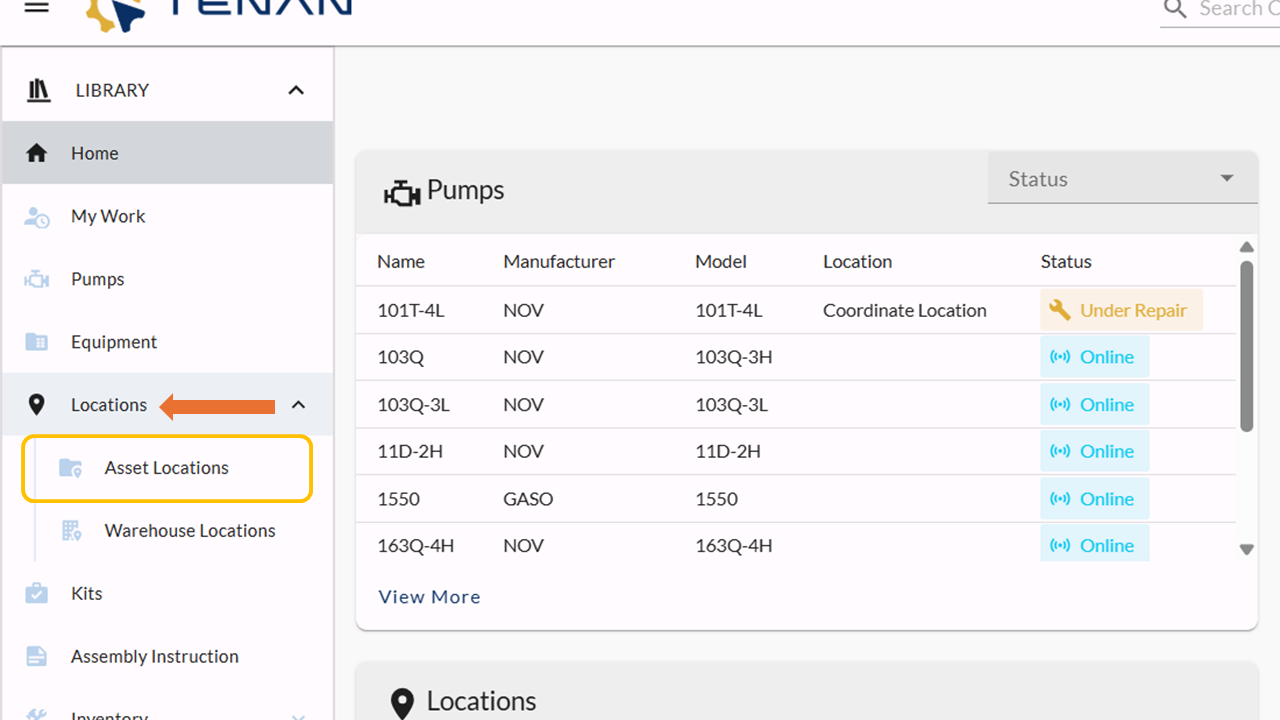The width and height of the screenshot is (1280, 720).
Task: Click the Home house icon
Action: click(x=37, y=153)
